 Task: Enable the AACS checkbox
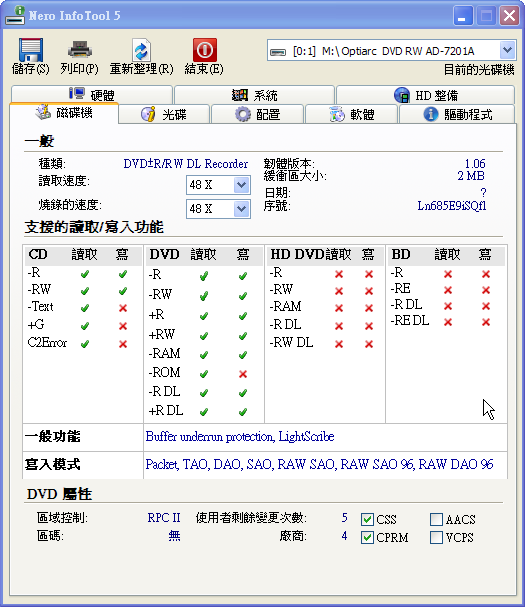(x=436, y=519)
